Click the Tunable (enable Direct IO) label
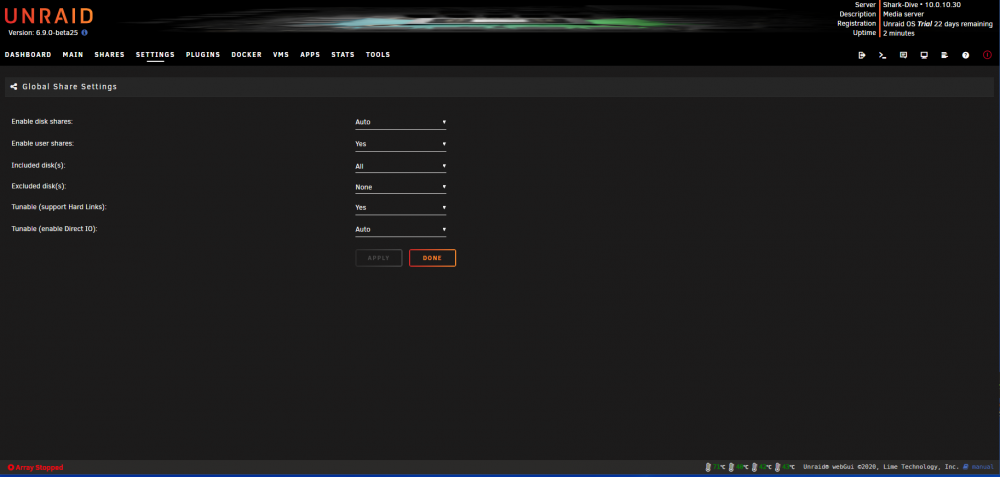This screenshot has width=1000, height=477. click(x=54, y=228)
